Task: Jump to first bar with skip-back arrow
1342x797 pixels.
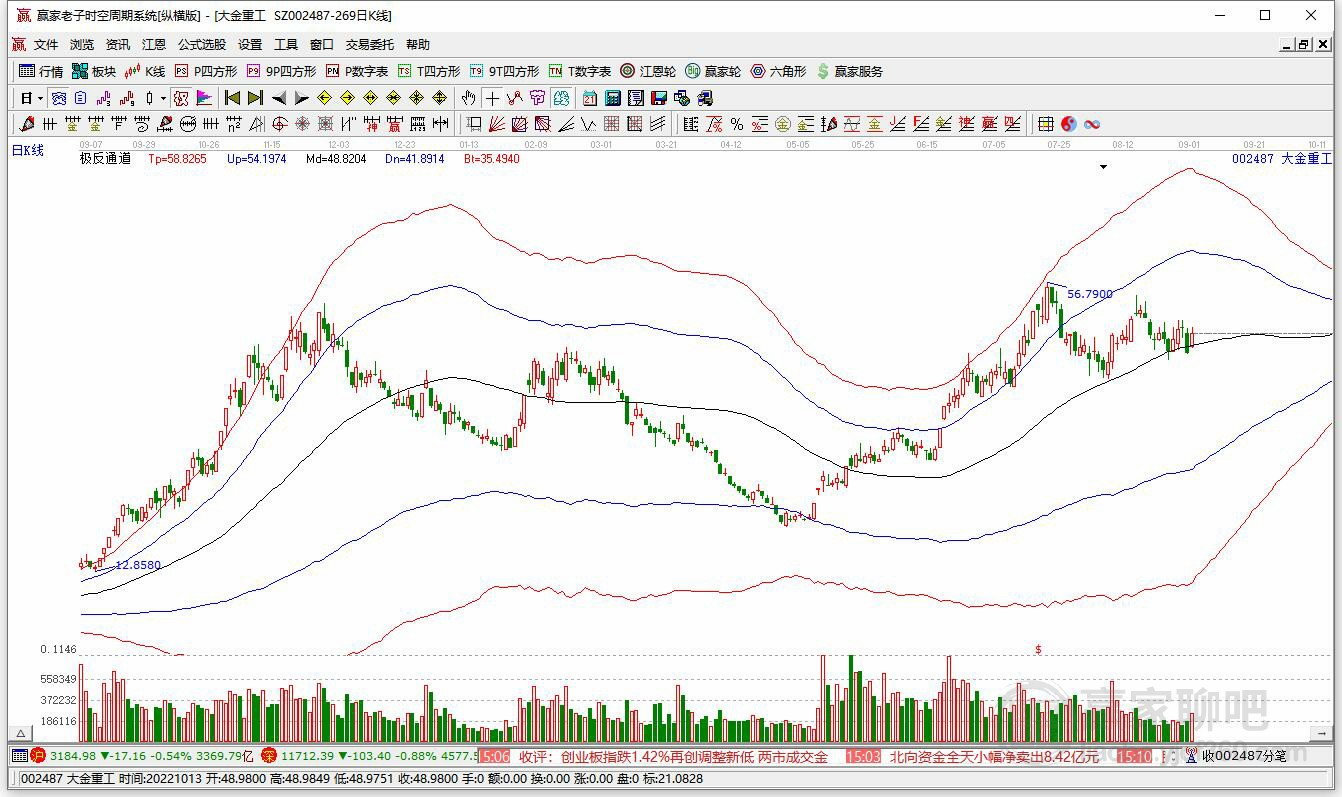Action: point(232,98)
